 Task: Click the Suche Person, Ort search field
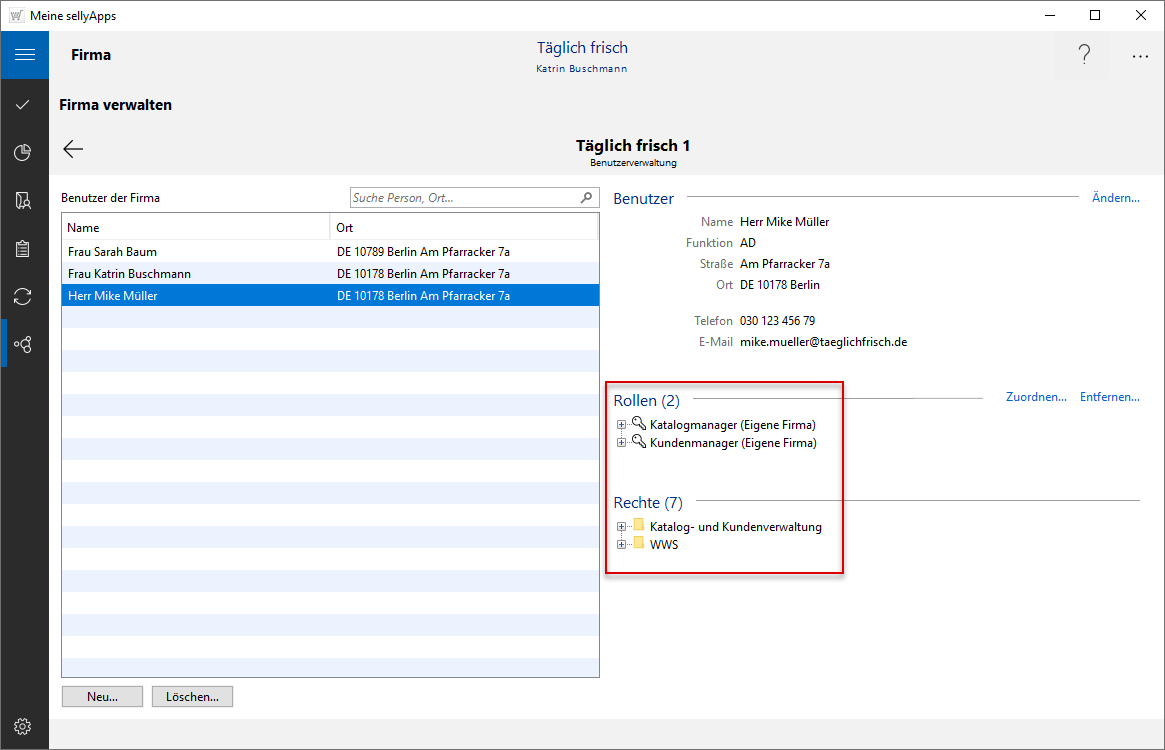pos(465,198)
